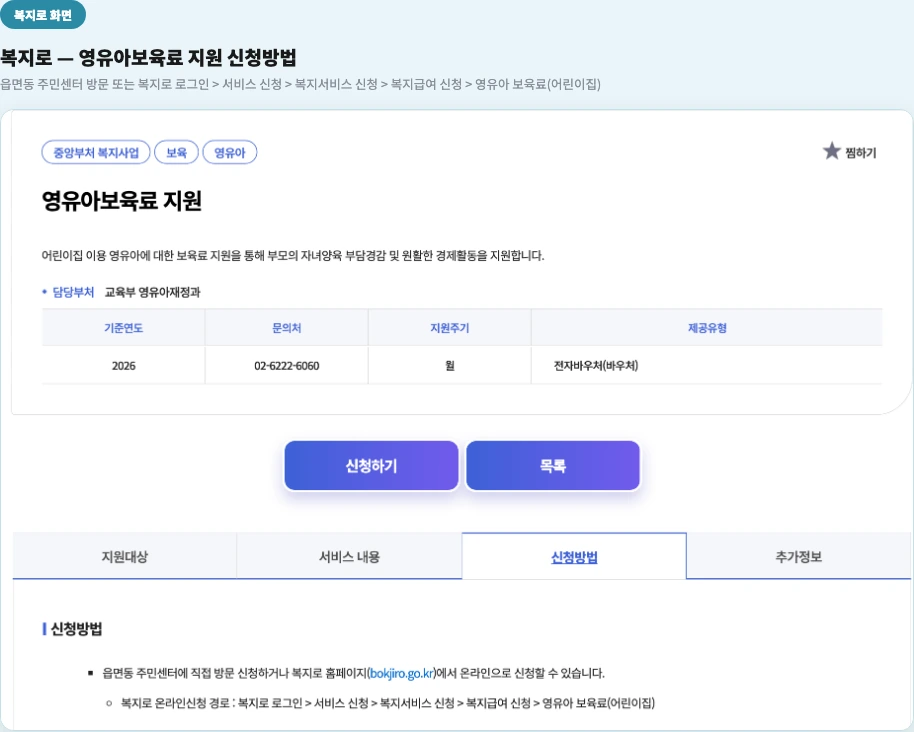Click the star 찜하기 icon
914x732 pixels.
click(x=831, y=151)
